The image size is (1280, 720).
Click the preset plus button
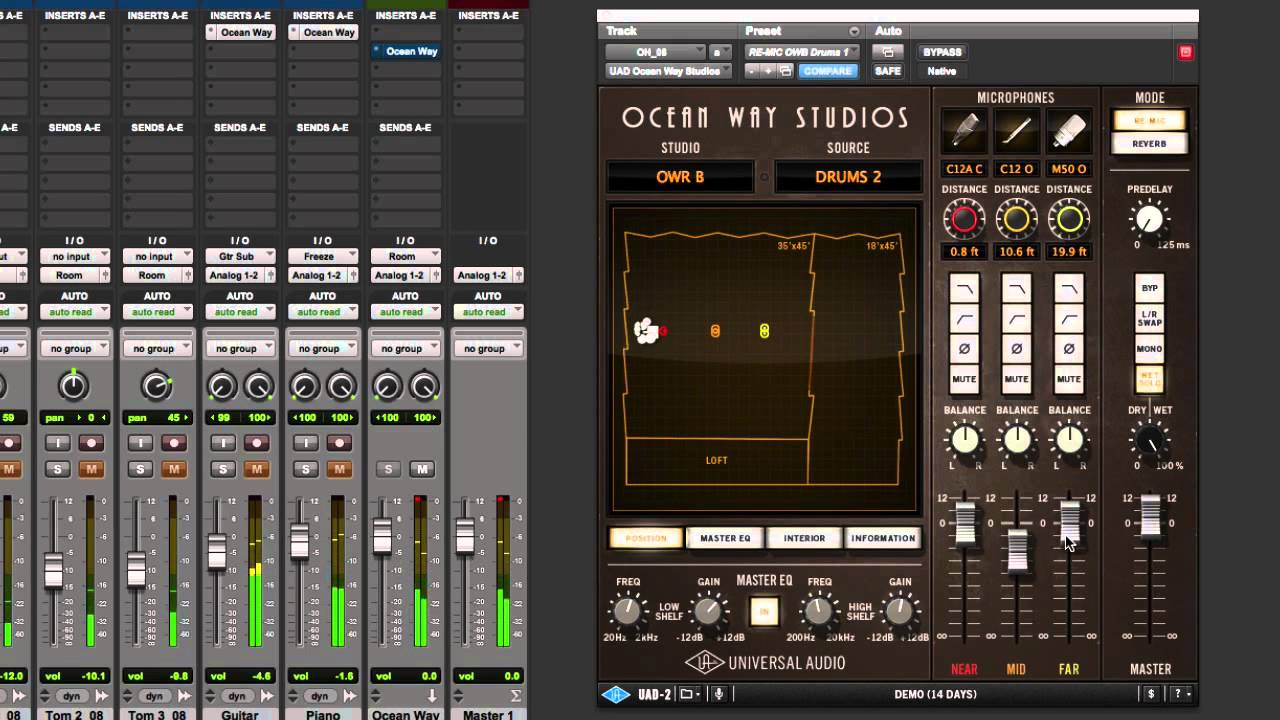(x=768, y=71)
